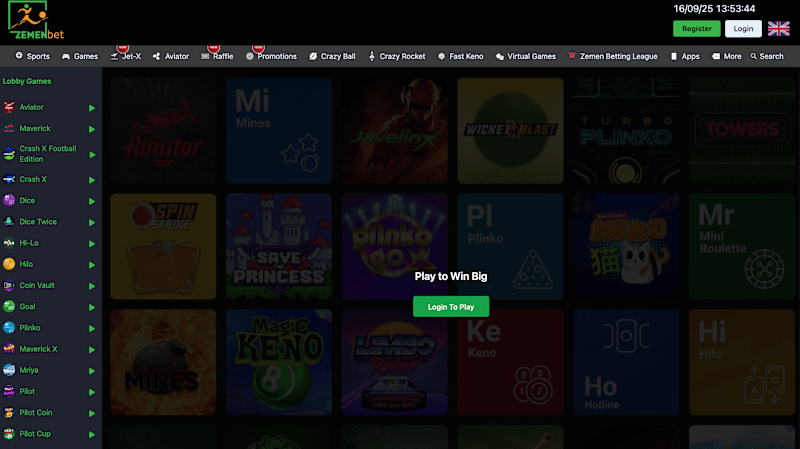Open the red Keno 'Ke' tile

click(510, 362)
